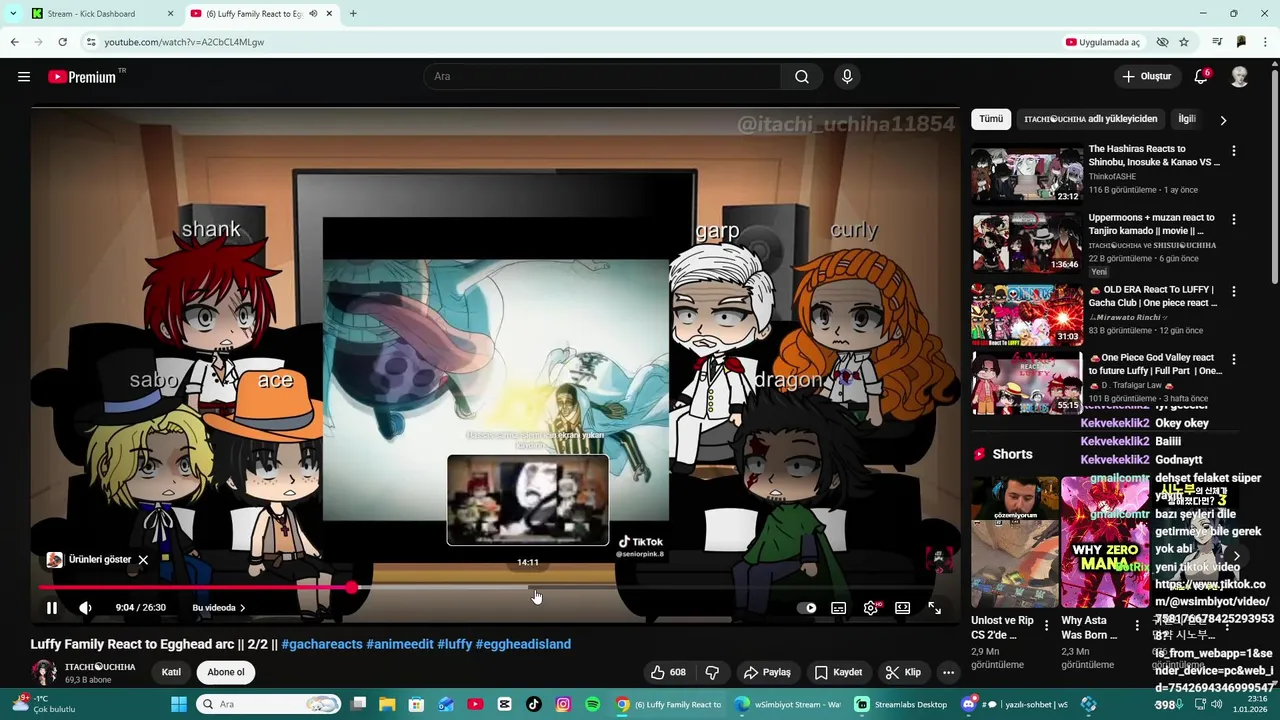
Task: Open a new browser tab
Action: pyautogui.click(x=353, y=14)
